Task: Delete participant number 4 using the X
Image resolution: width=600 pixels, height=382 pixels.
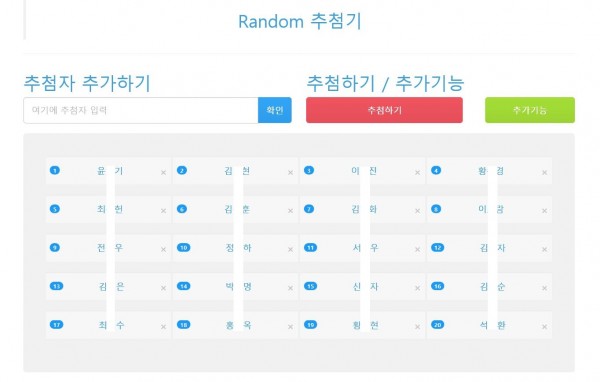Action: (545, 173)
